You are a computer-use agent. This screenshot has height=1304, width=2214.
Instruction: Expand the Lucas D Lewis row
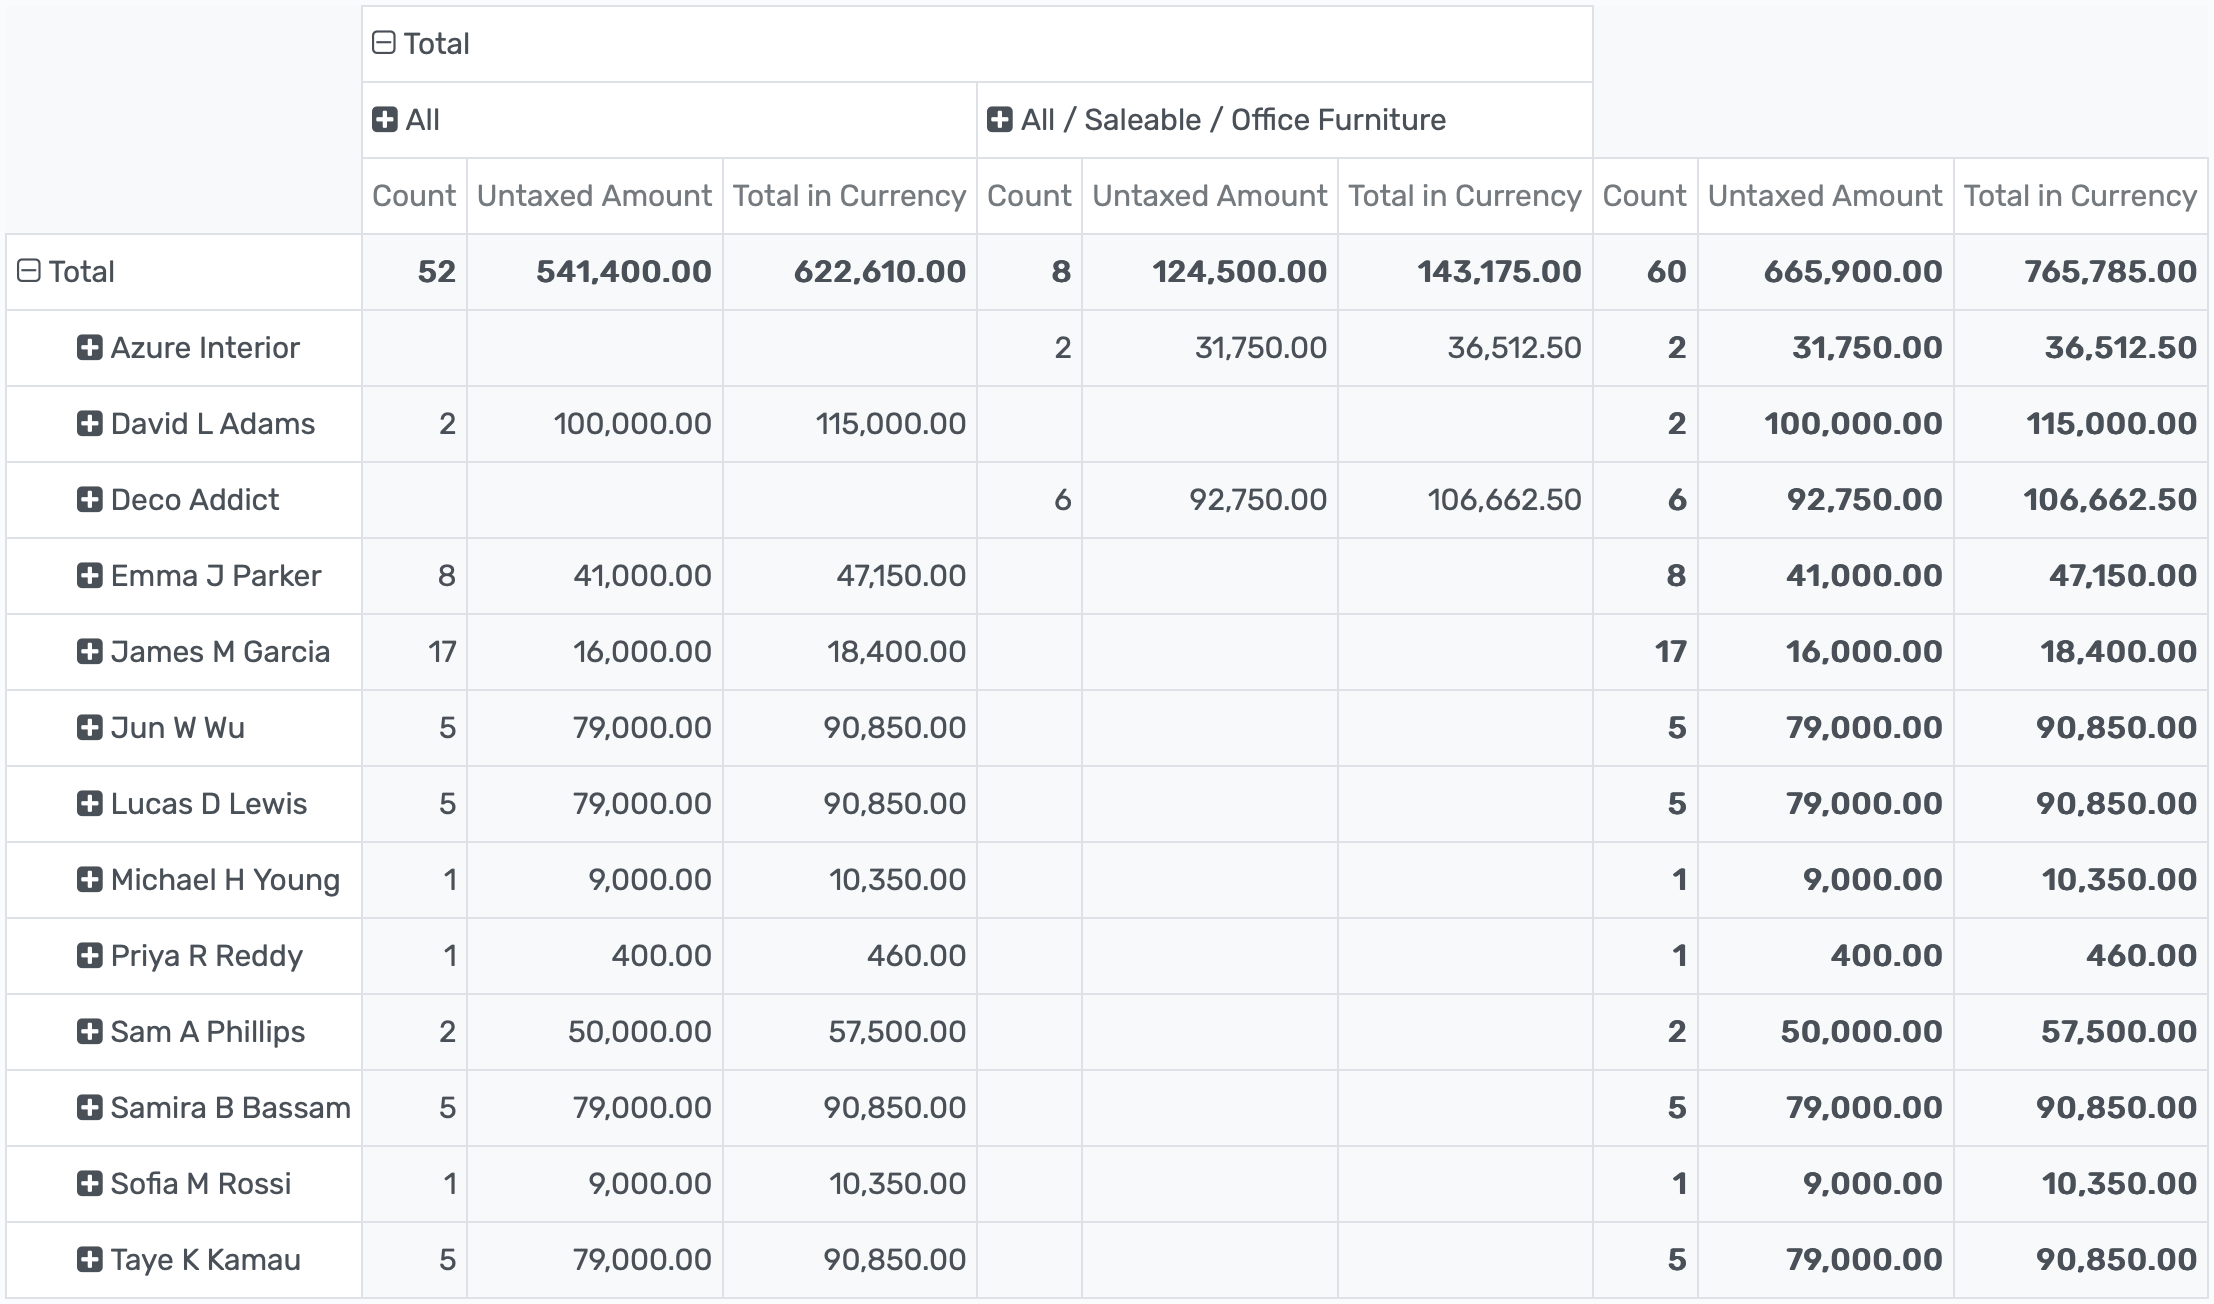tap(89, 803)
